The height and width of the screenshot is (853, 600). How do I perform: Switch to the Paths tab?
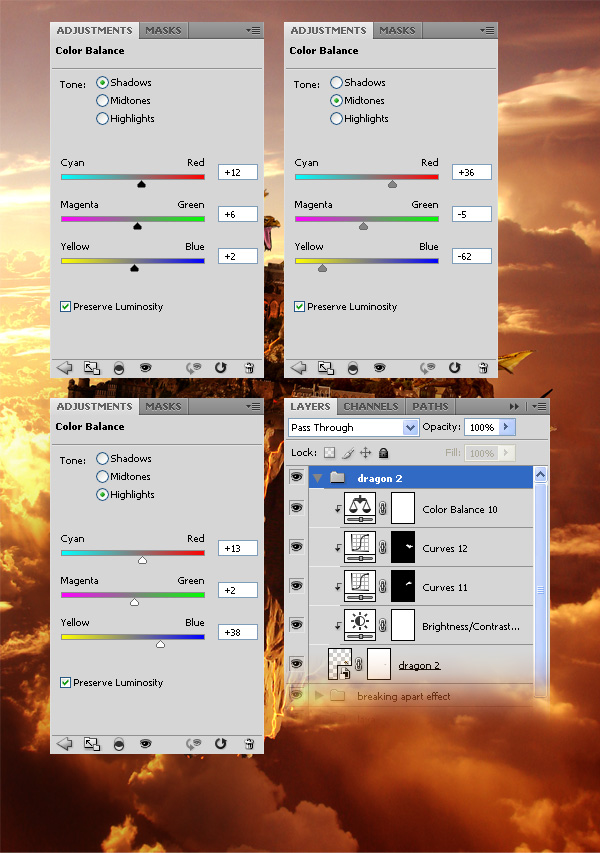coord(430,406)
